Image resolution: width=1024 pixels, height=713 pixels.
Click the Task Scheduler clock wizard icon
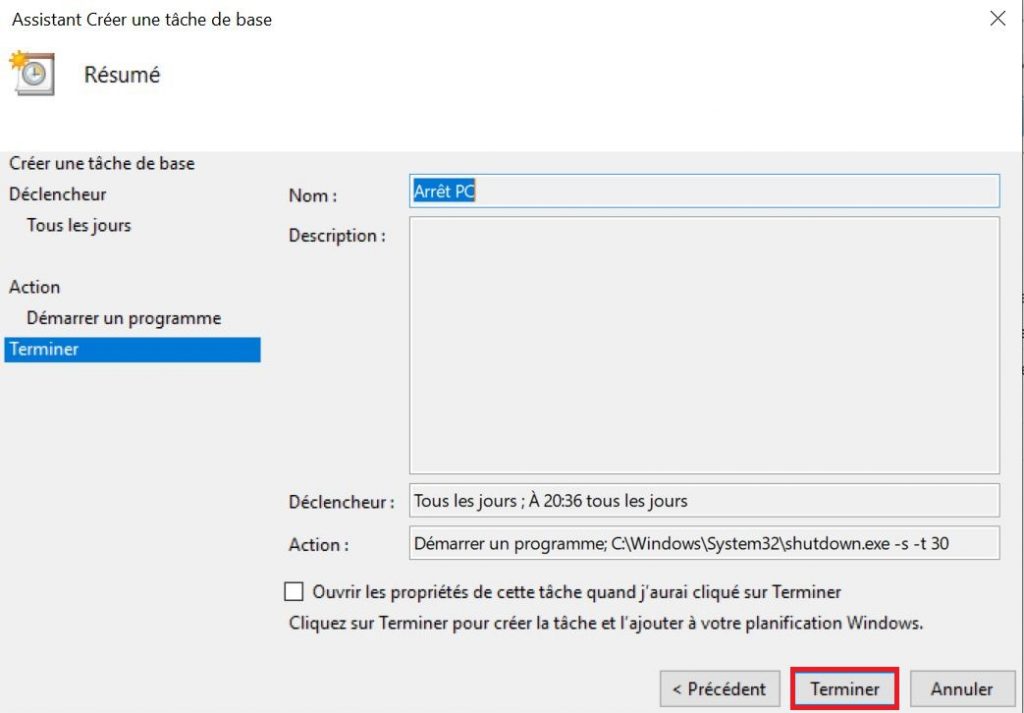31,73
